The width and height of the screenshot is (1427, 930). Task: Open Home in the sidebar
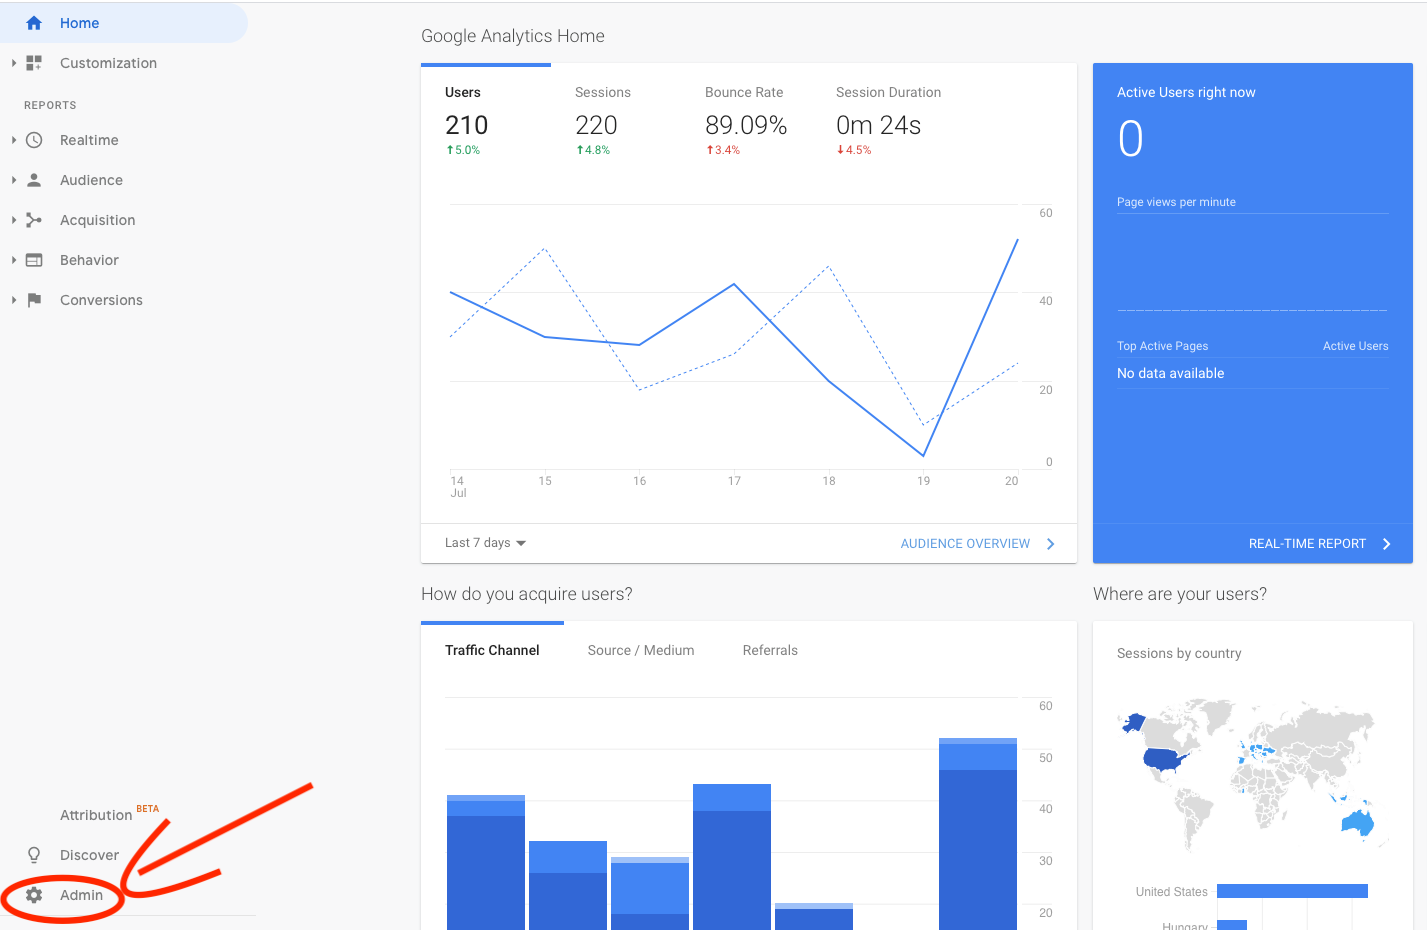click(124, 23)
